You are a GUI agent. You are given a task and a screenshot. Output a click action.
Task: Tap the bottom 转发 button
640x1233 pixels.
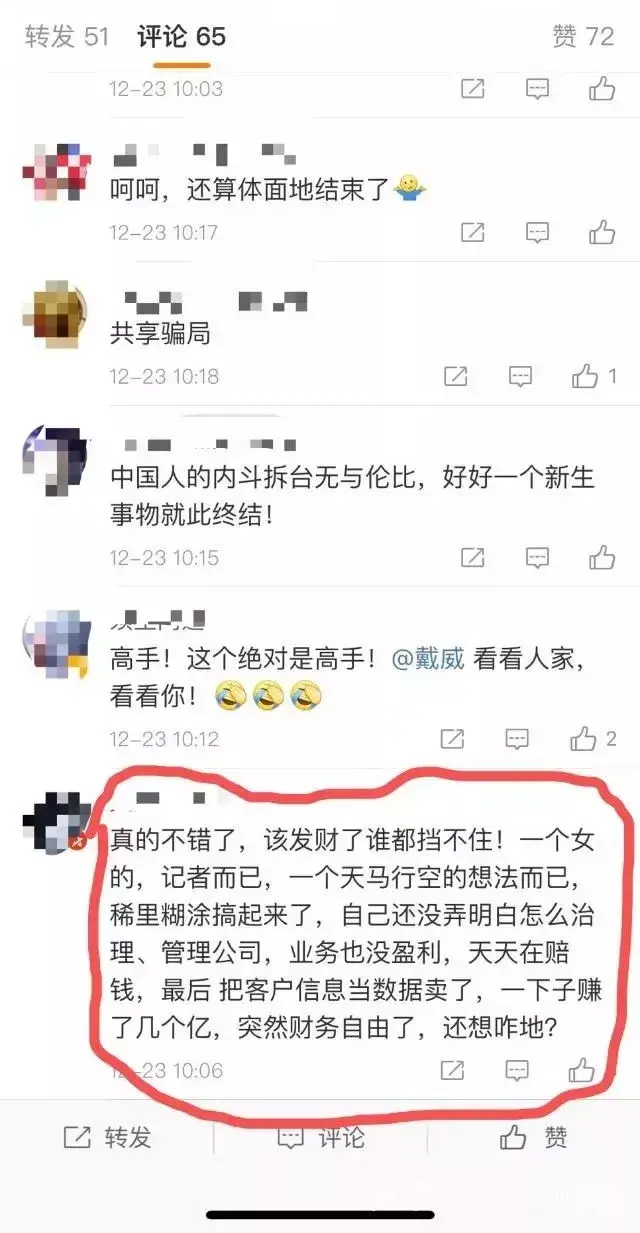click(107, 1137)
